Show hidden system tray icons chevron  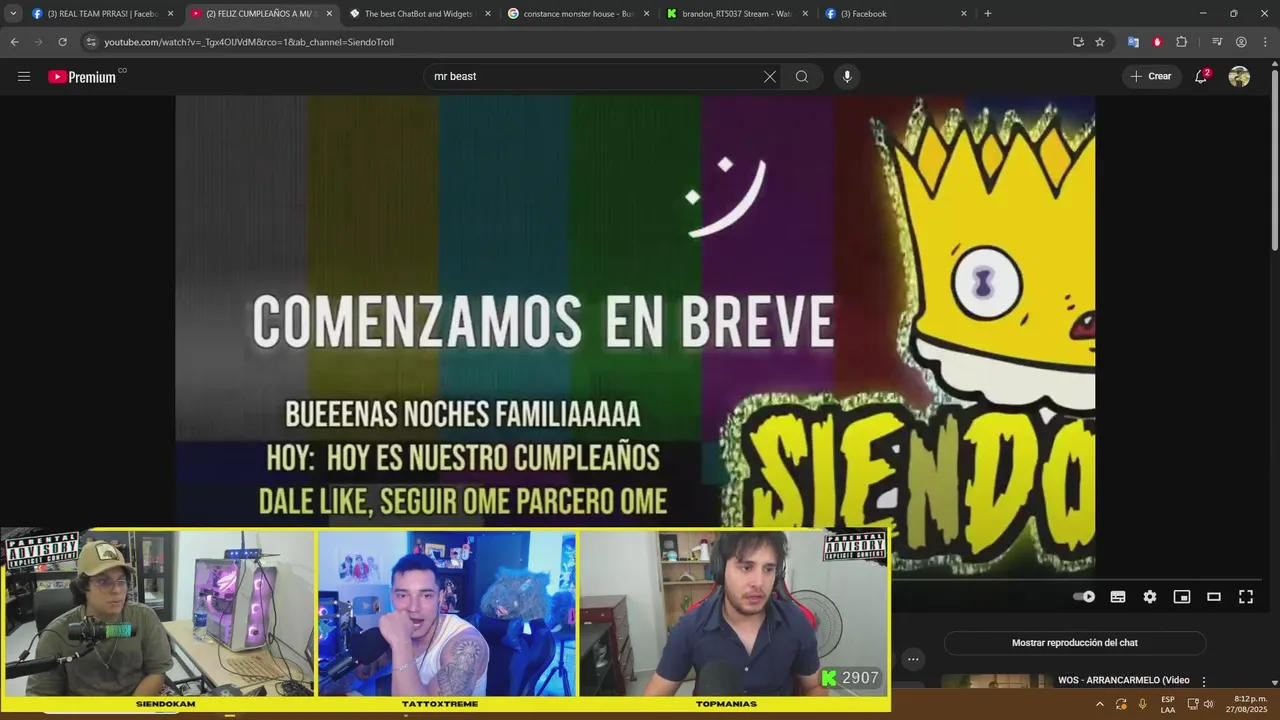(1100, 704)
